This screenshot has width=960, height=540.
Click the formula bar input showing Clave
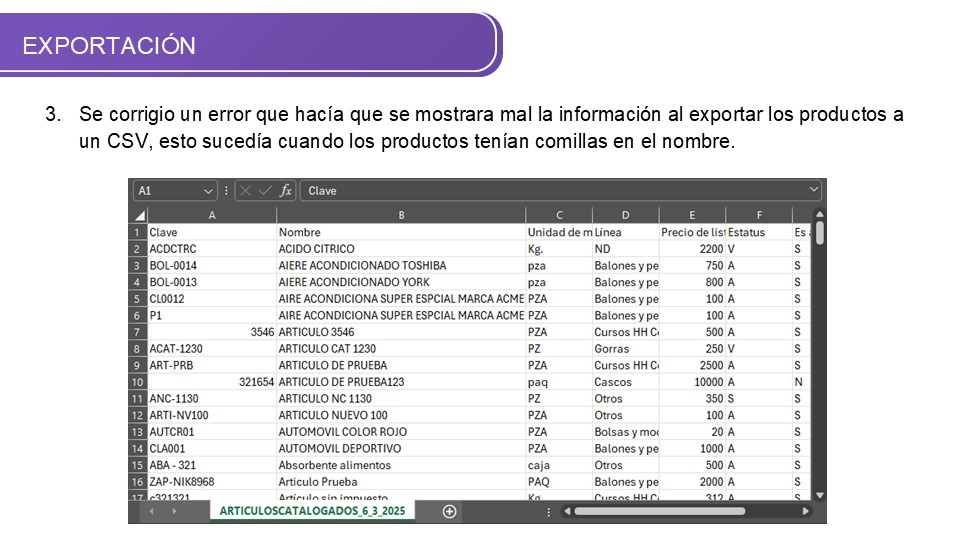click(x=550, y=191)
